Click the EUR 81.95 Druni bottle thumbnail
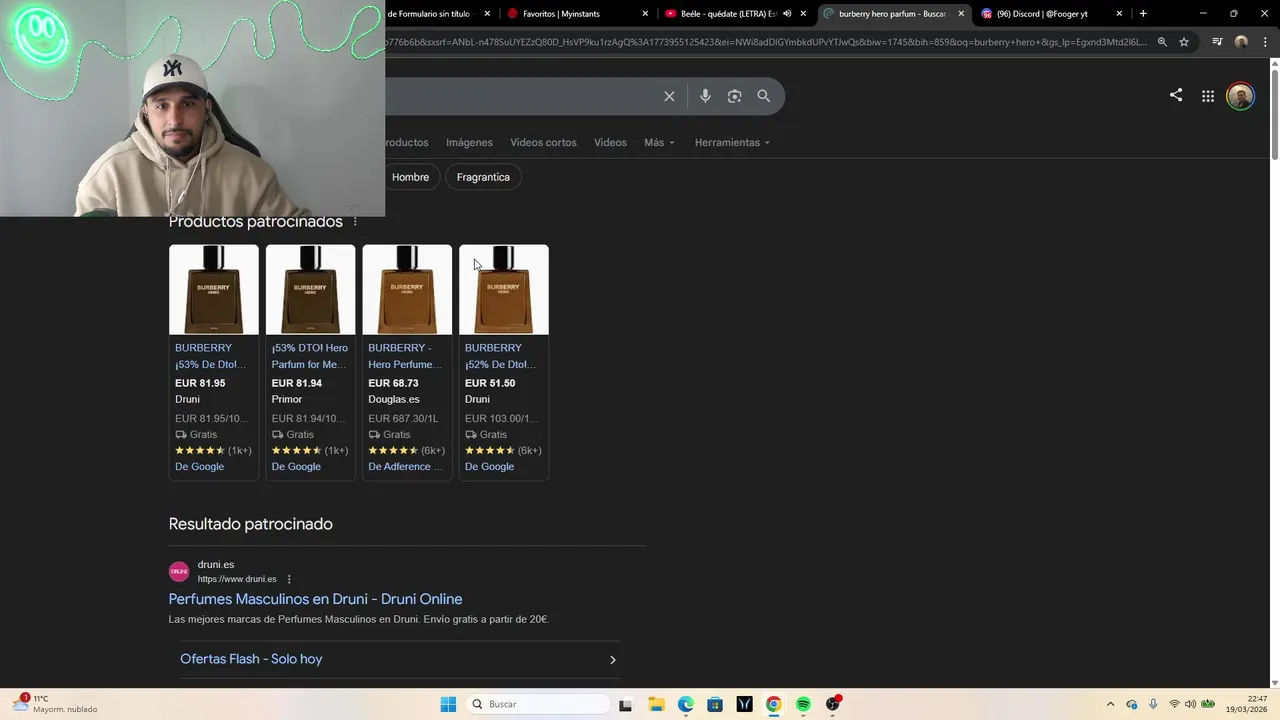The image size is (1280, 720). [x=214, y=290]
